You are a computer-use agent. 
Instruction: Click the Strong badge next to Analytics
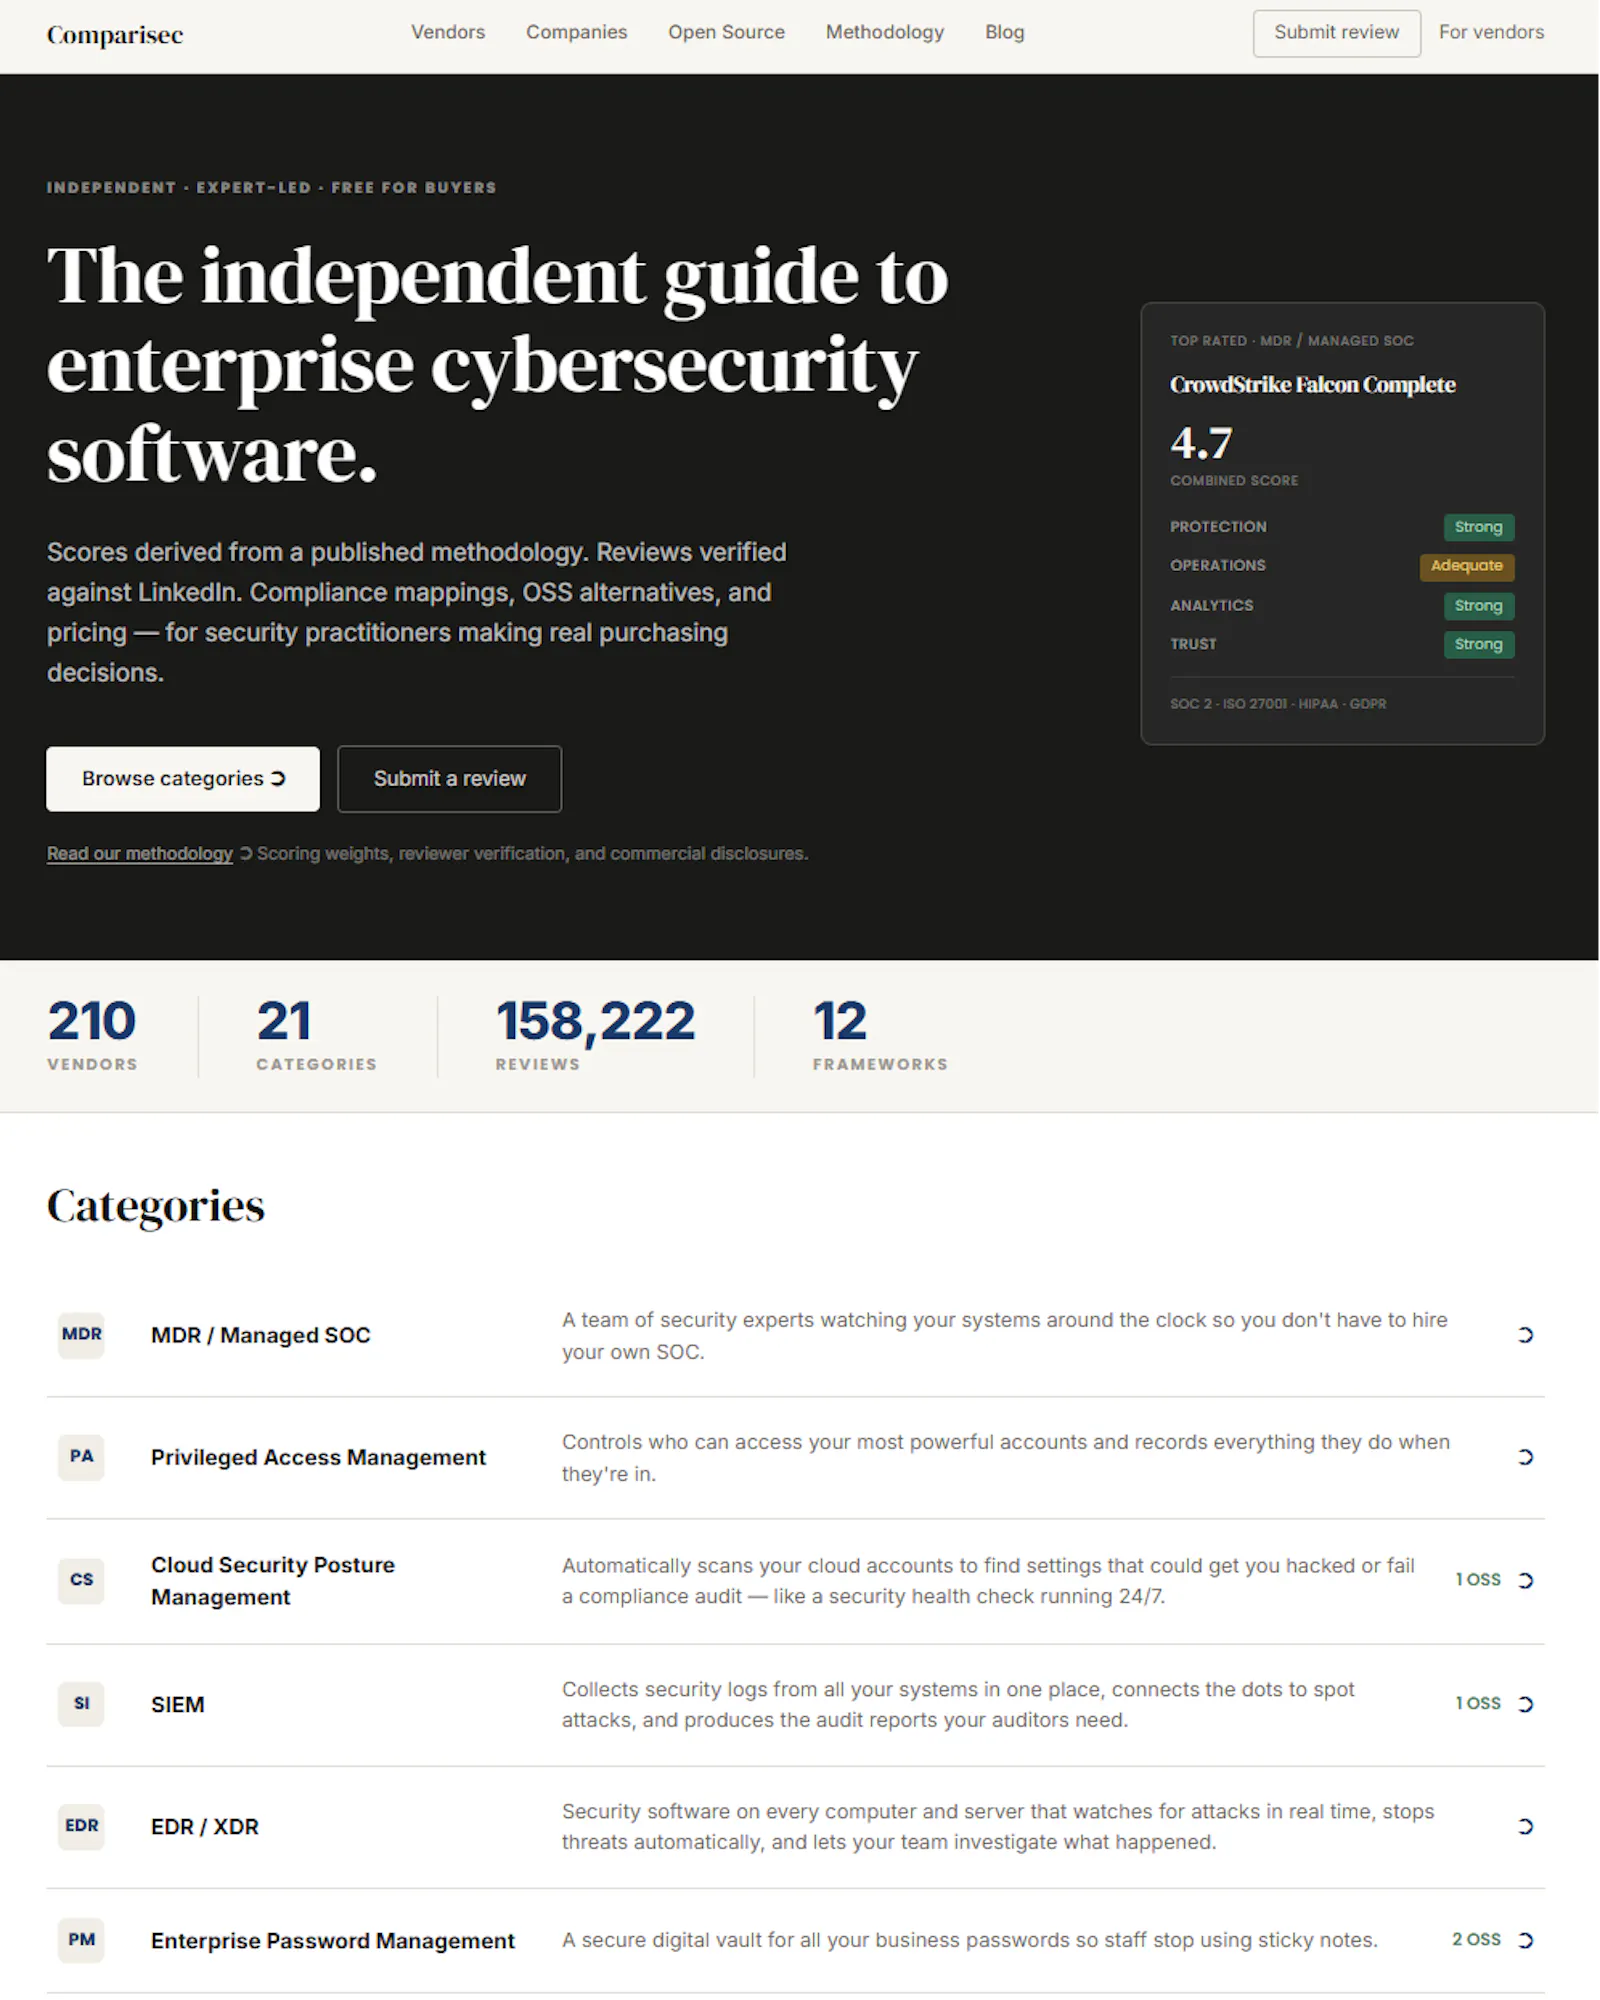pyautogui.click(x=1479, y=606)
